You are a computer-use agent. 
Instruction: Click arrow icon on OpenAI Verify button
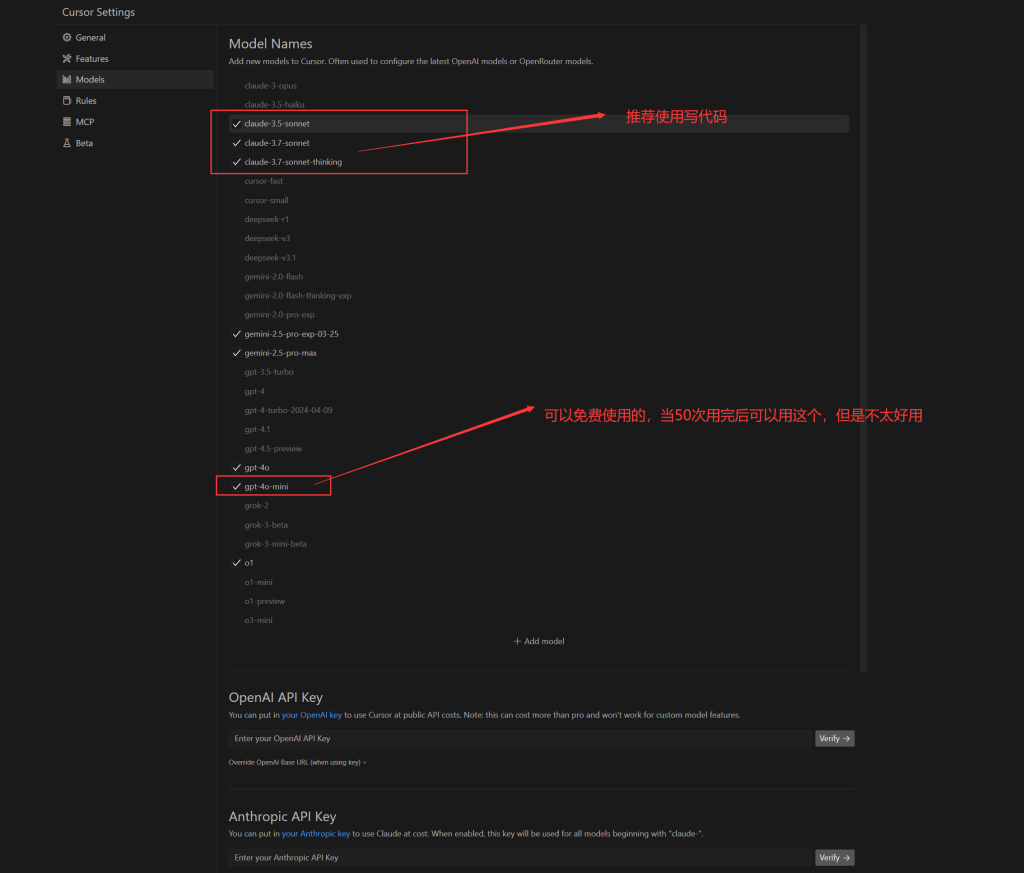[x=846, y=738]
